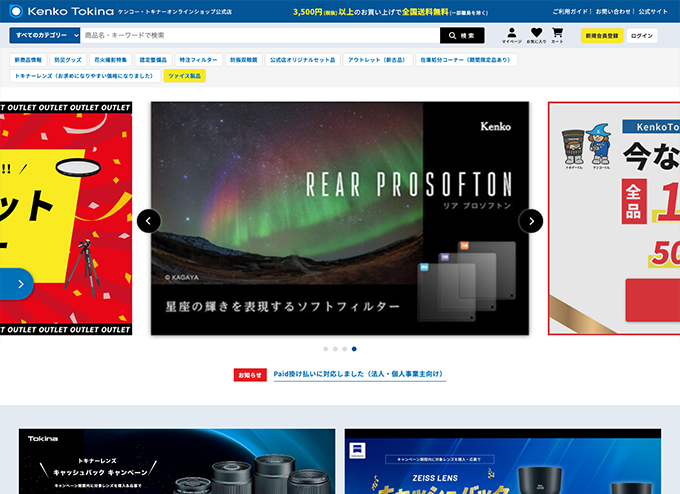Click the previous slide arrow on carousel
The height and width of the screenshot is (494, 680).
click(x=149, y=220)
